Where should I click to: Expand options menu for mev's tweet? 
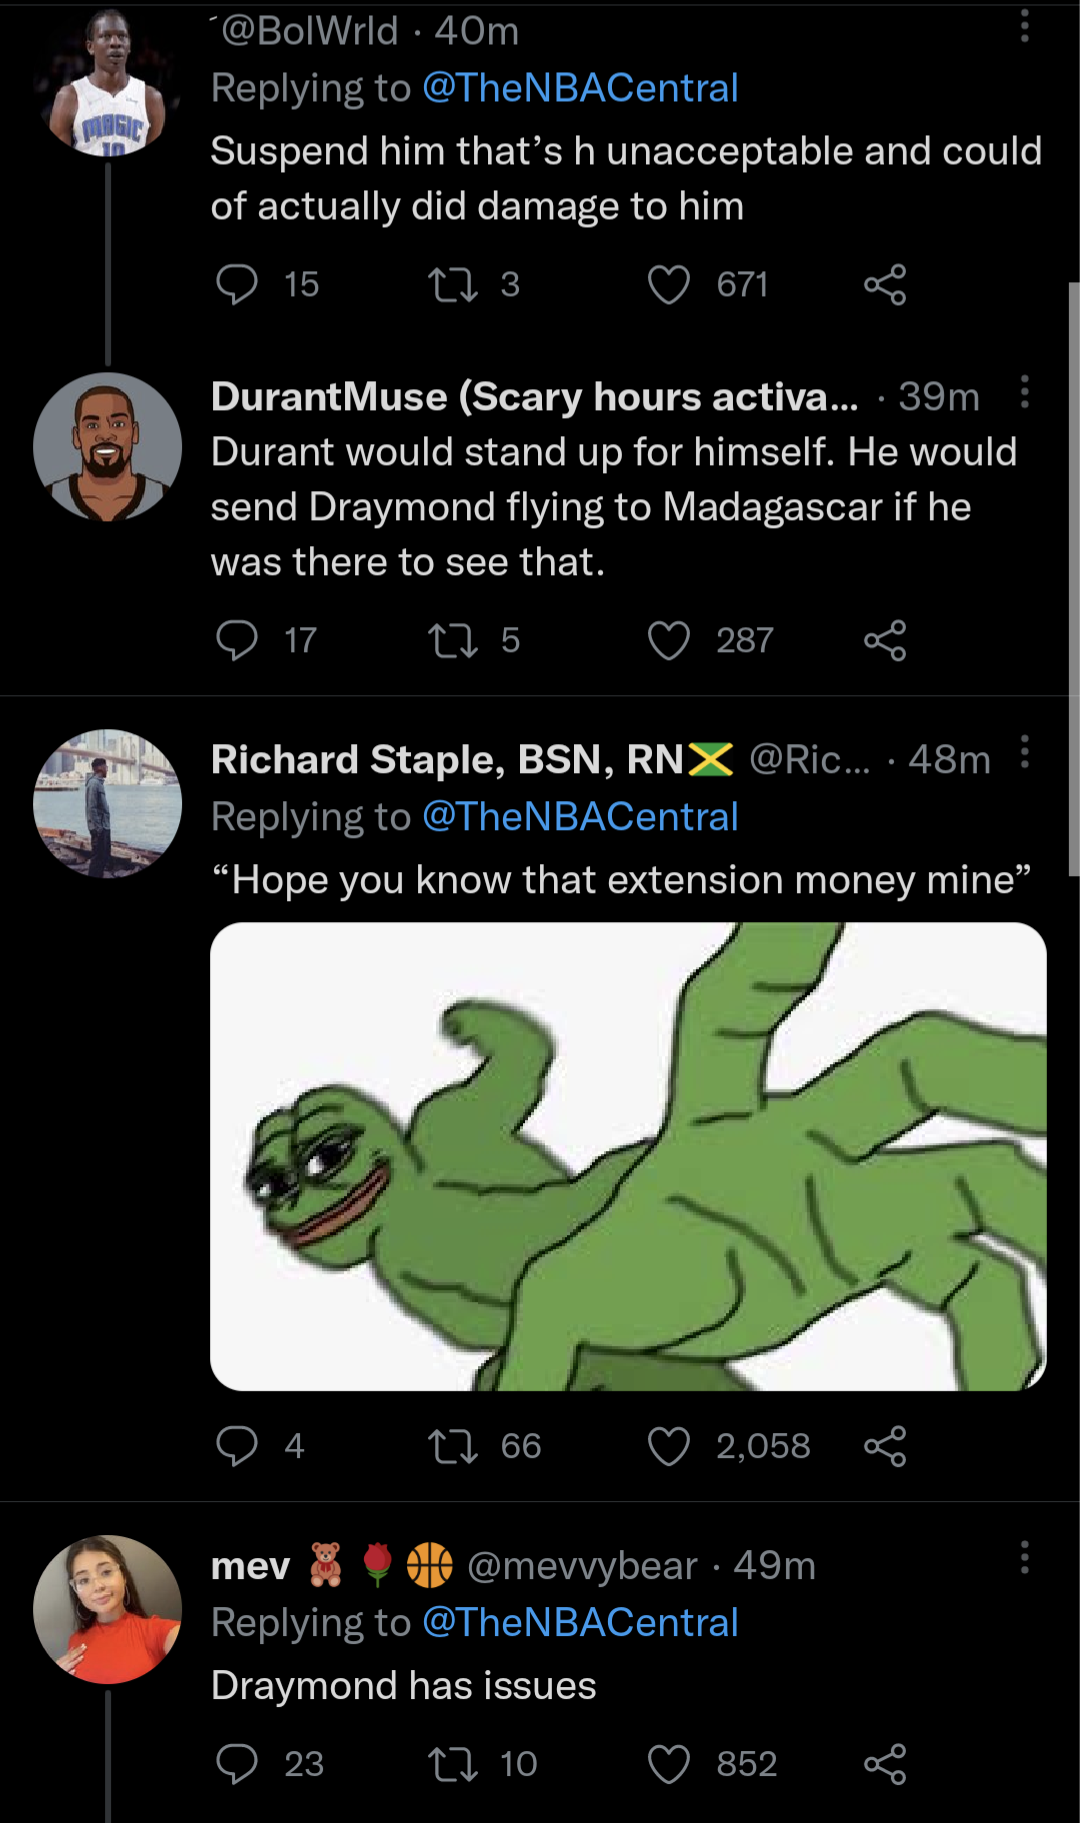pos(1024,1558)
